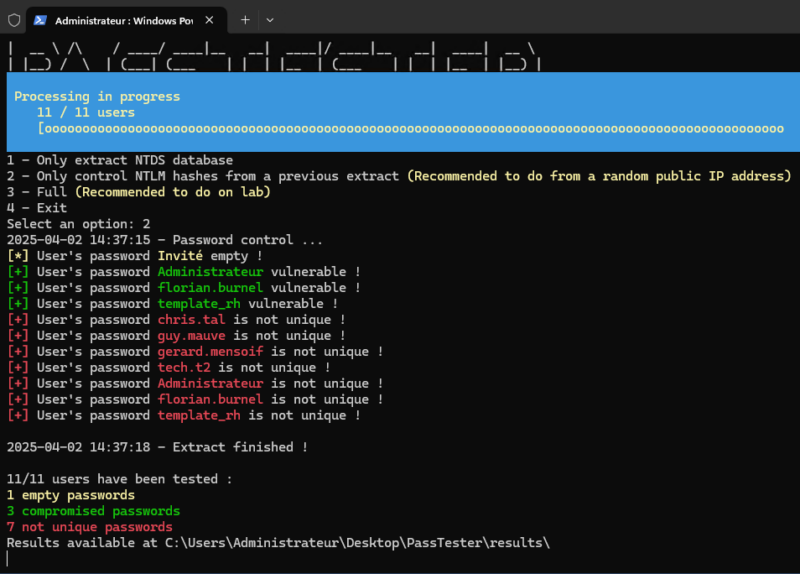Click the 'Processing in progress' header text
This screenshot has width=800, height=574.
tap(97, 96)
